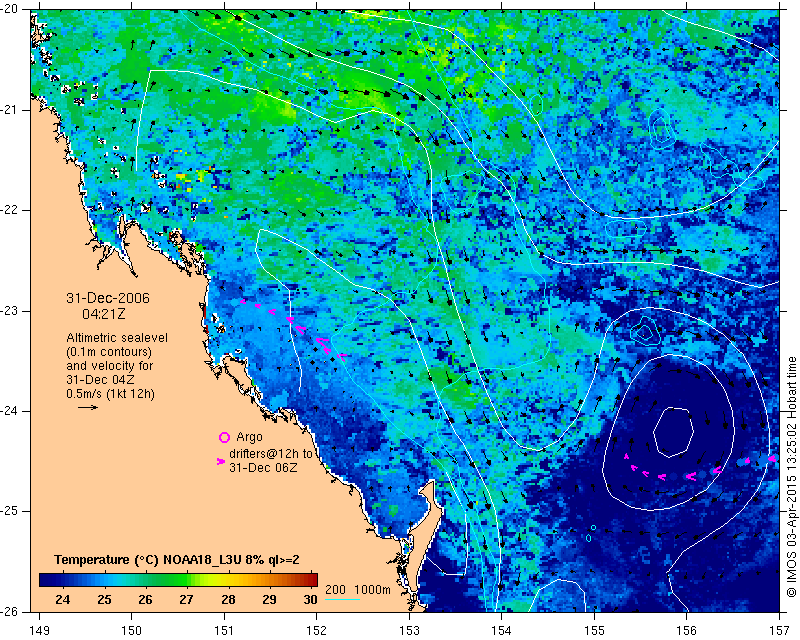Click the "drifters@12h to" legend text
The width and height of the screenshot is (800, 640).
270,454
